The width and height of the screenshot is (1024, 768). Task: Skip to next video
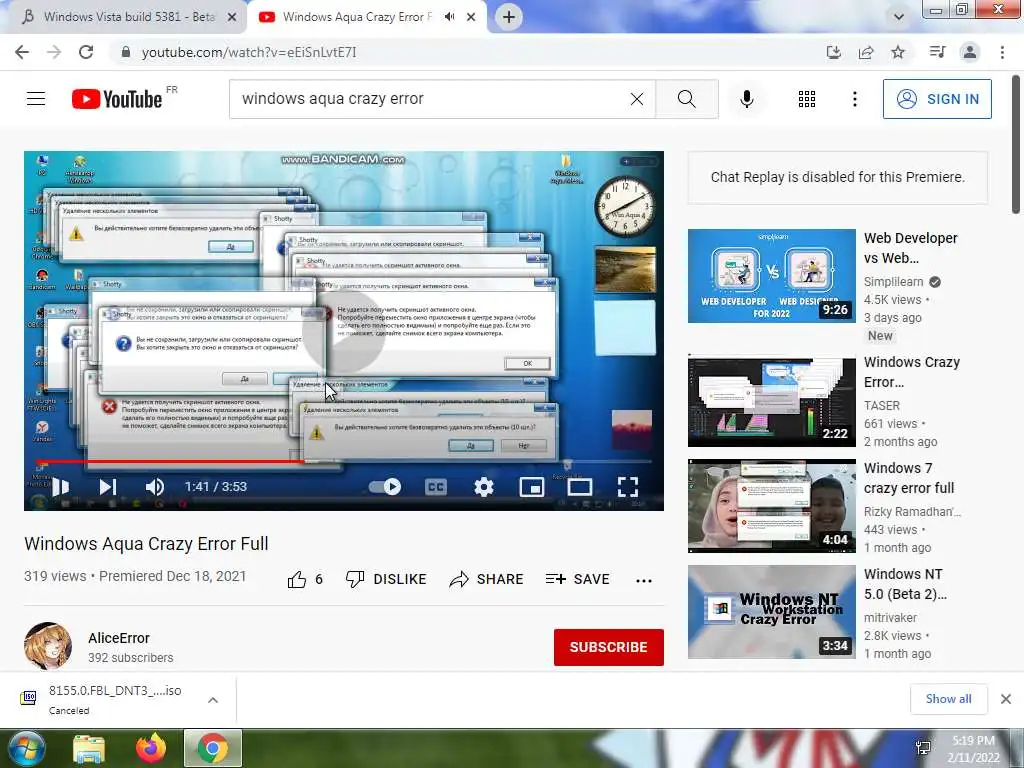coord(108,487)
